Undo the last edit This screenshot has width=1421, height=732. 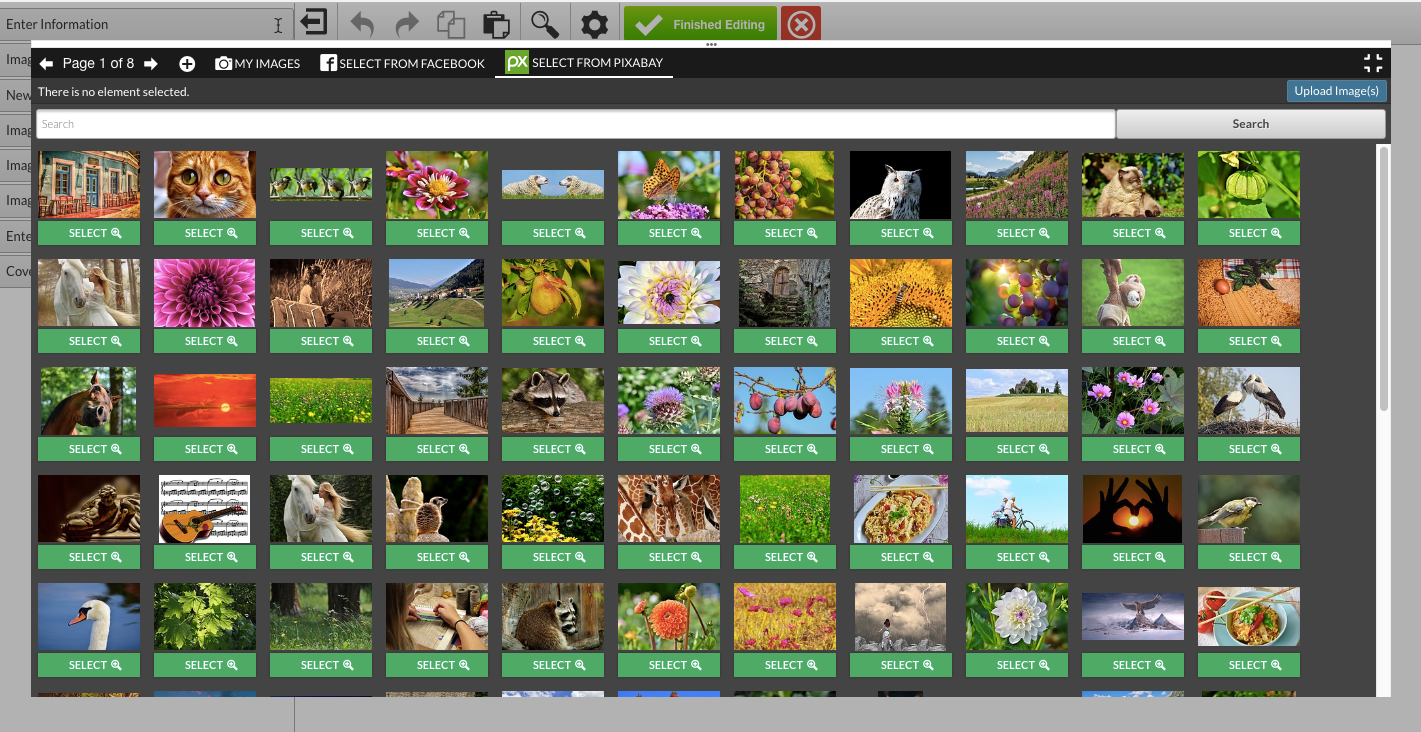[362, 24]
